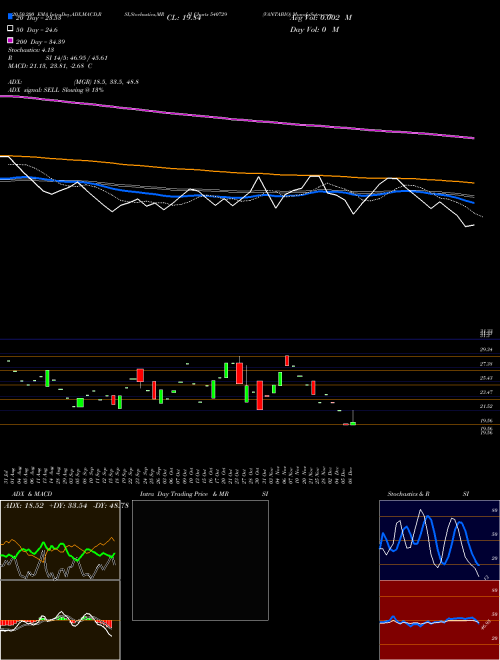Click the blue 20 Day legend swatch
This screenshot has height=660, width=500.
click(10, 16)
